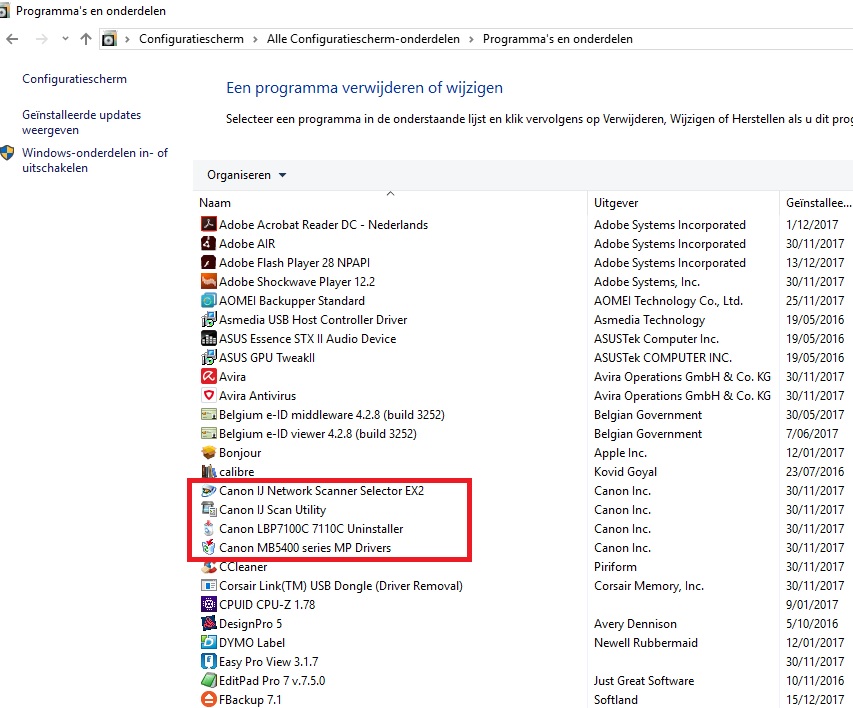Click the ASUS GPU TweakII icon

[x=208, y=358]
